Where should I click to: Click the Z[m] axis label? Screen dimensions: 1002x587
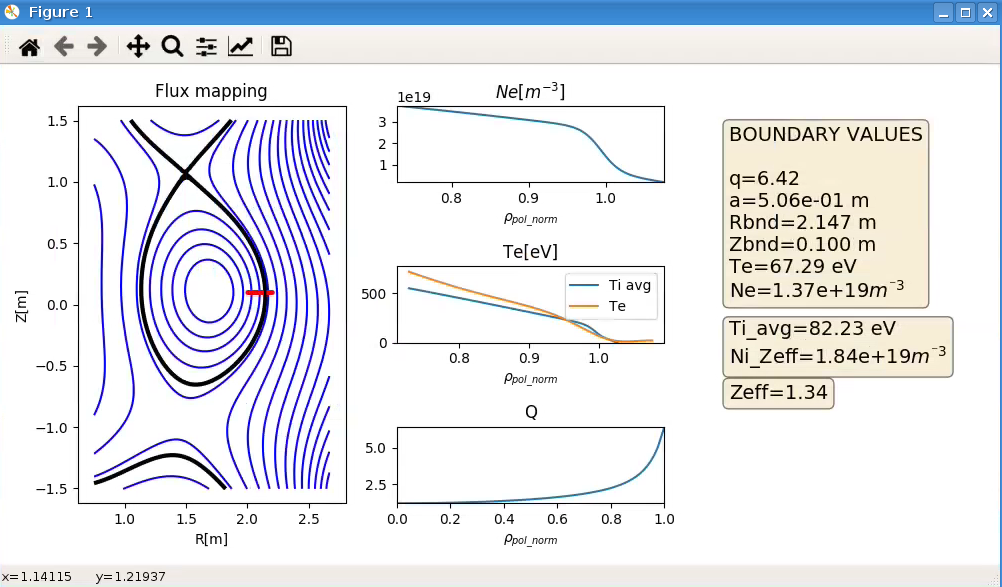coord(22,305)
